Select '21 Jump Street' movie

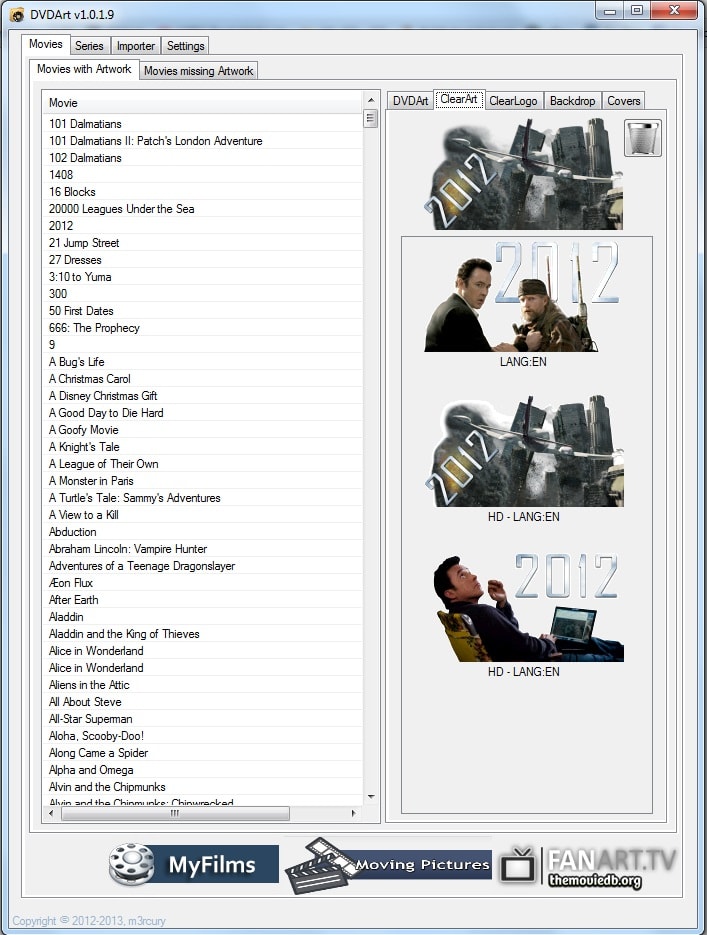(x=203, y=243)
